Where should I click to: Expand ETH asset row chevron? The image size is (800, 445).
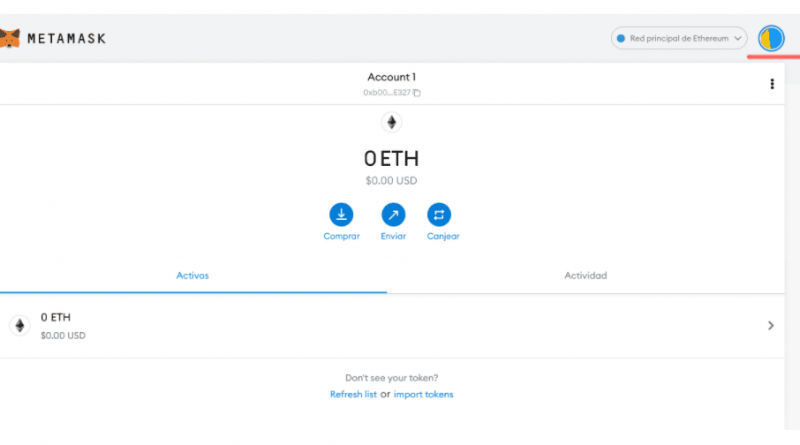click(770, 325)
